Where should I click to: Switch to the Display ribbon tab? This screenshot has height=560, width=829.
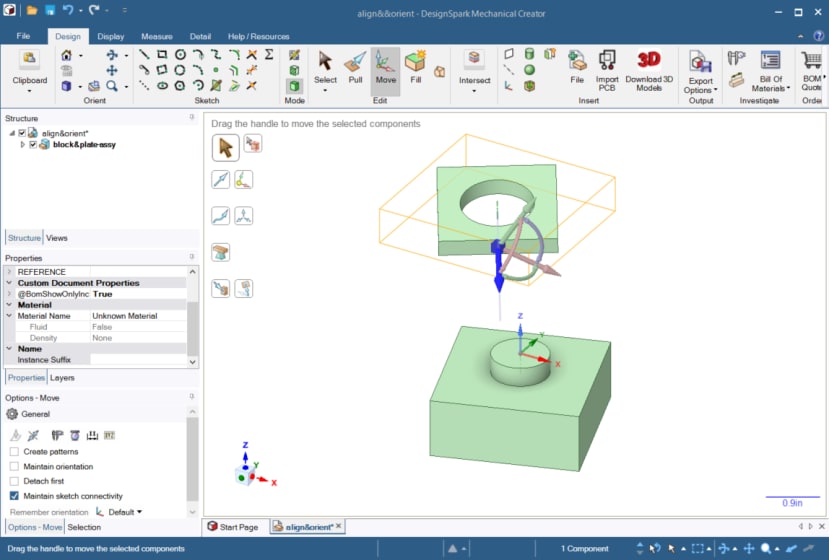[x=110, y=36]
